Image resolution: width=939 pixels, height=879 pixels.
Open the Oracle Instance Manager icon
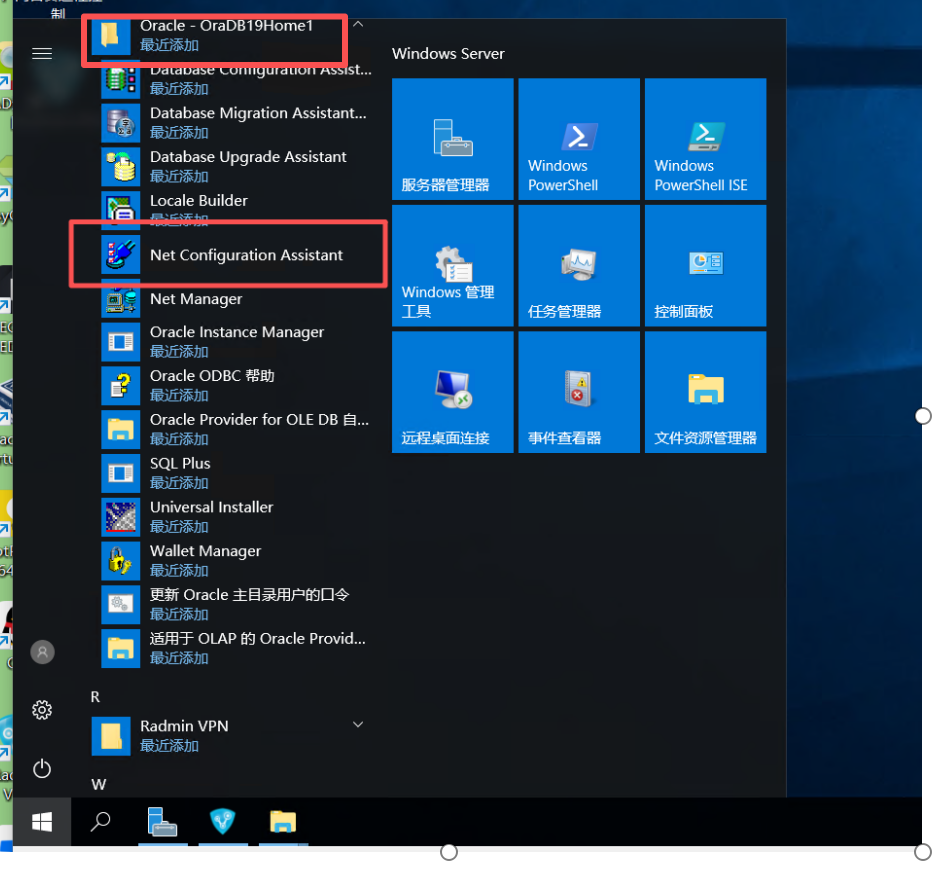coord(120,342)
